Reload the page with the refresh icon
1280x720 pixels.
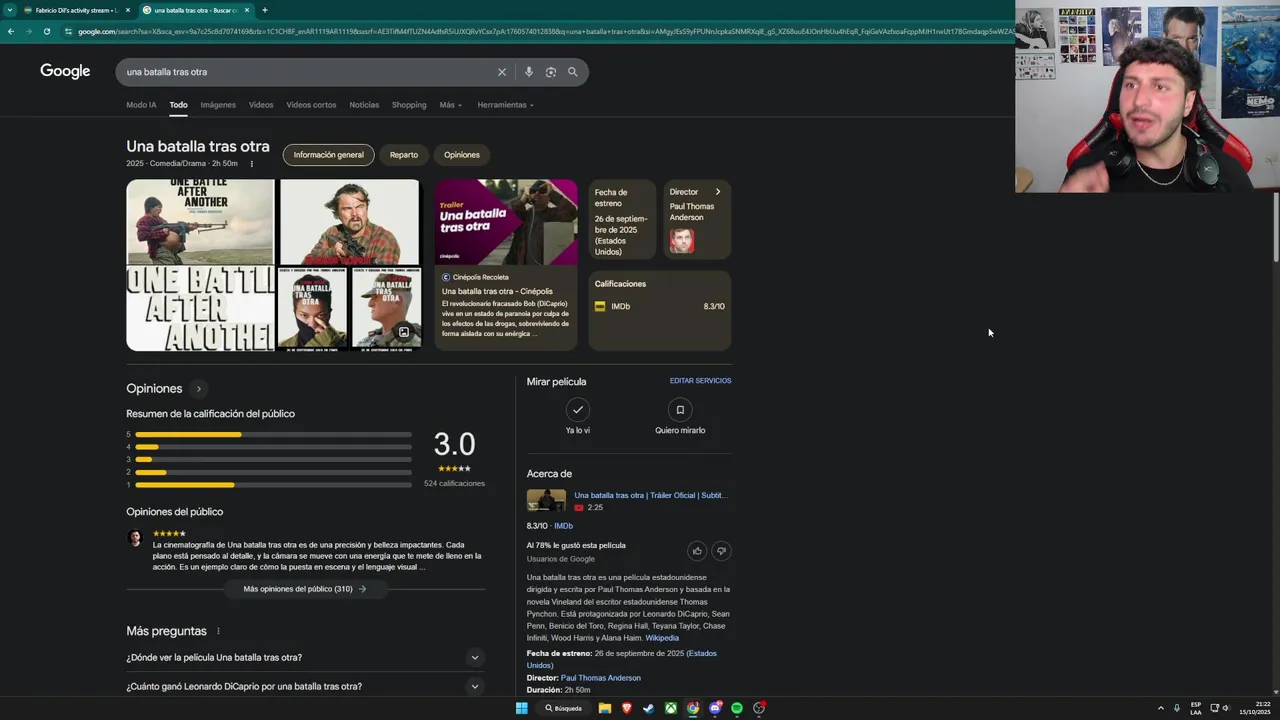point(47,31)
